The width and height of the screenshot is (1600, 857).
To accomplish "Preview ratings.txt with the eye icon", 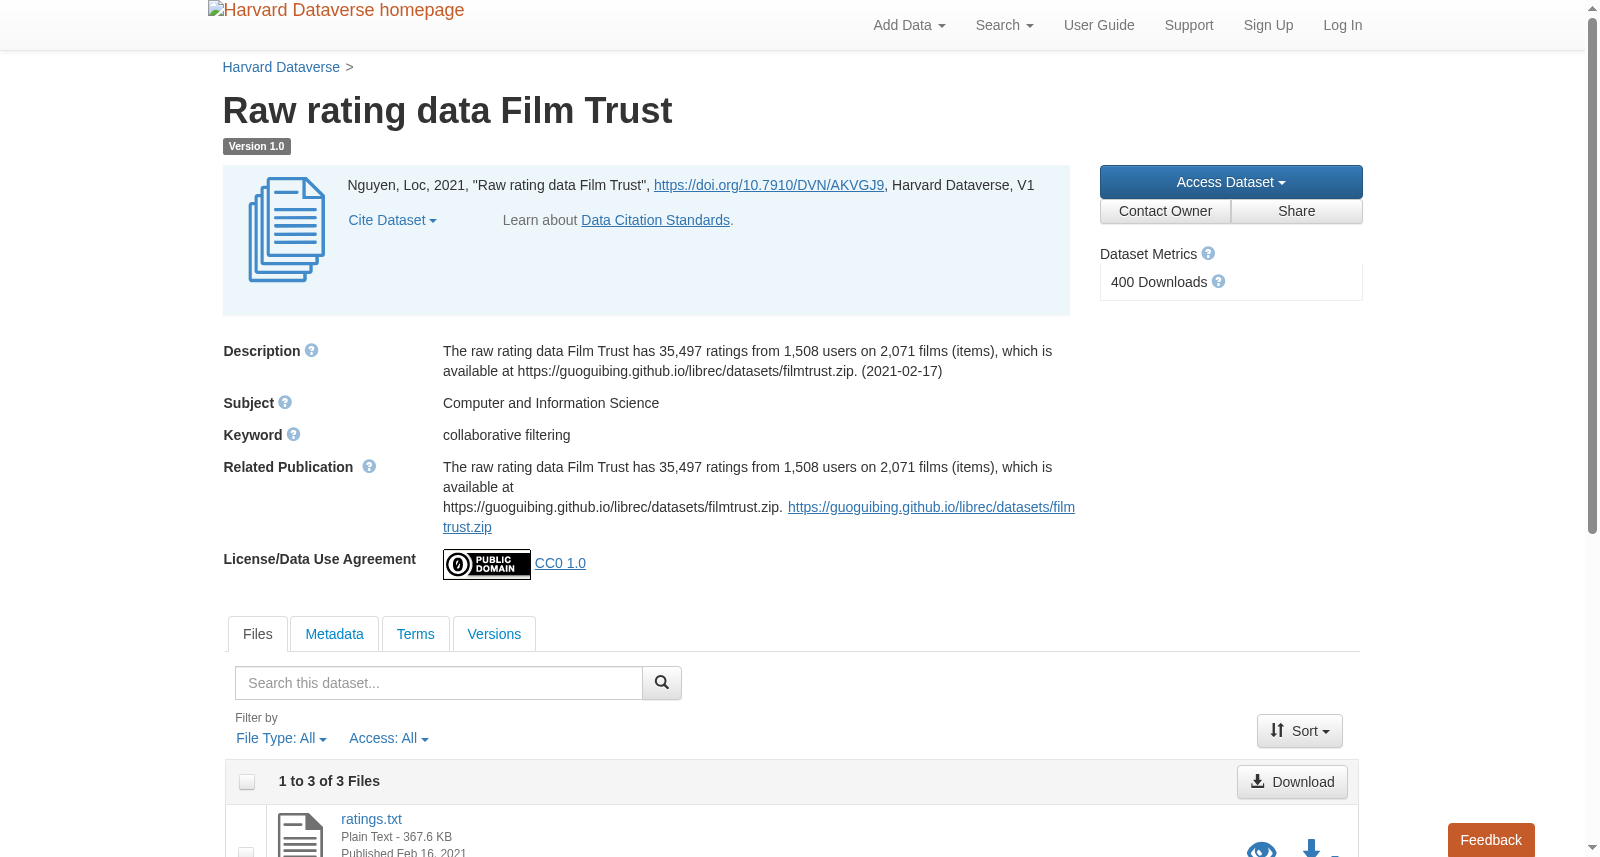I will [1262, 850].
